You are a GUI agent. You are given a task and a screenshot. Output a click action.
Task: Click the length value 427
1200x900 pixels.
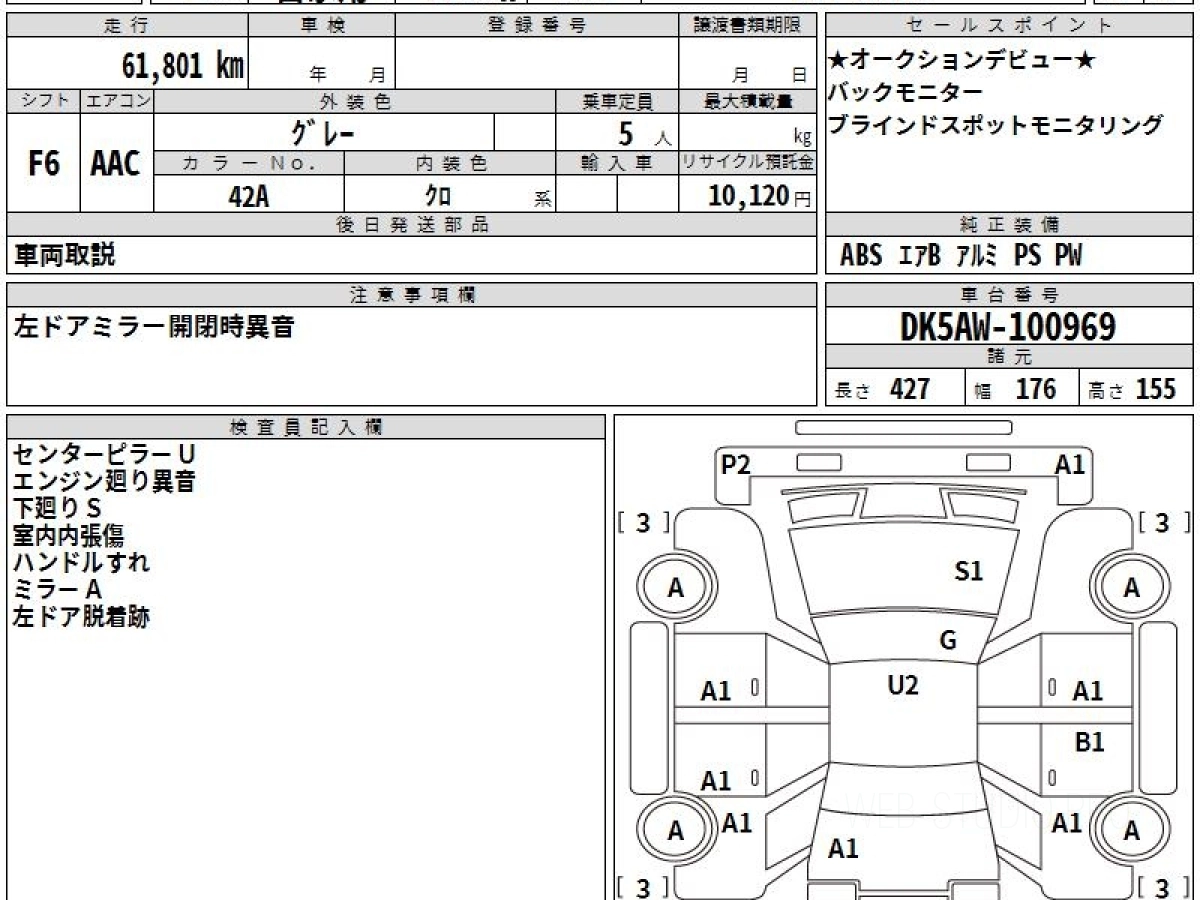pyautogui.click(x=910, y=389)
